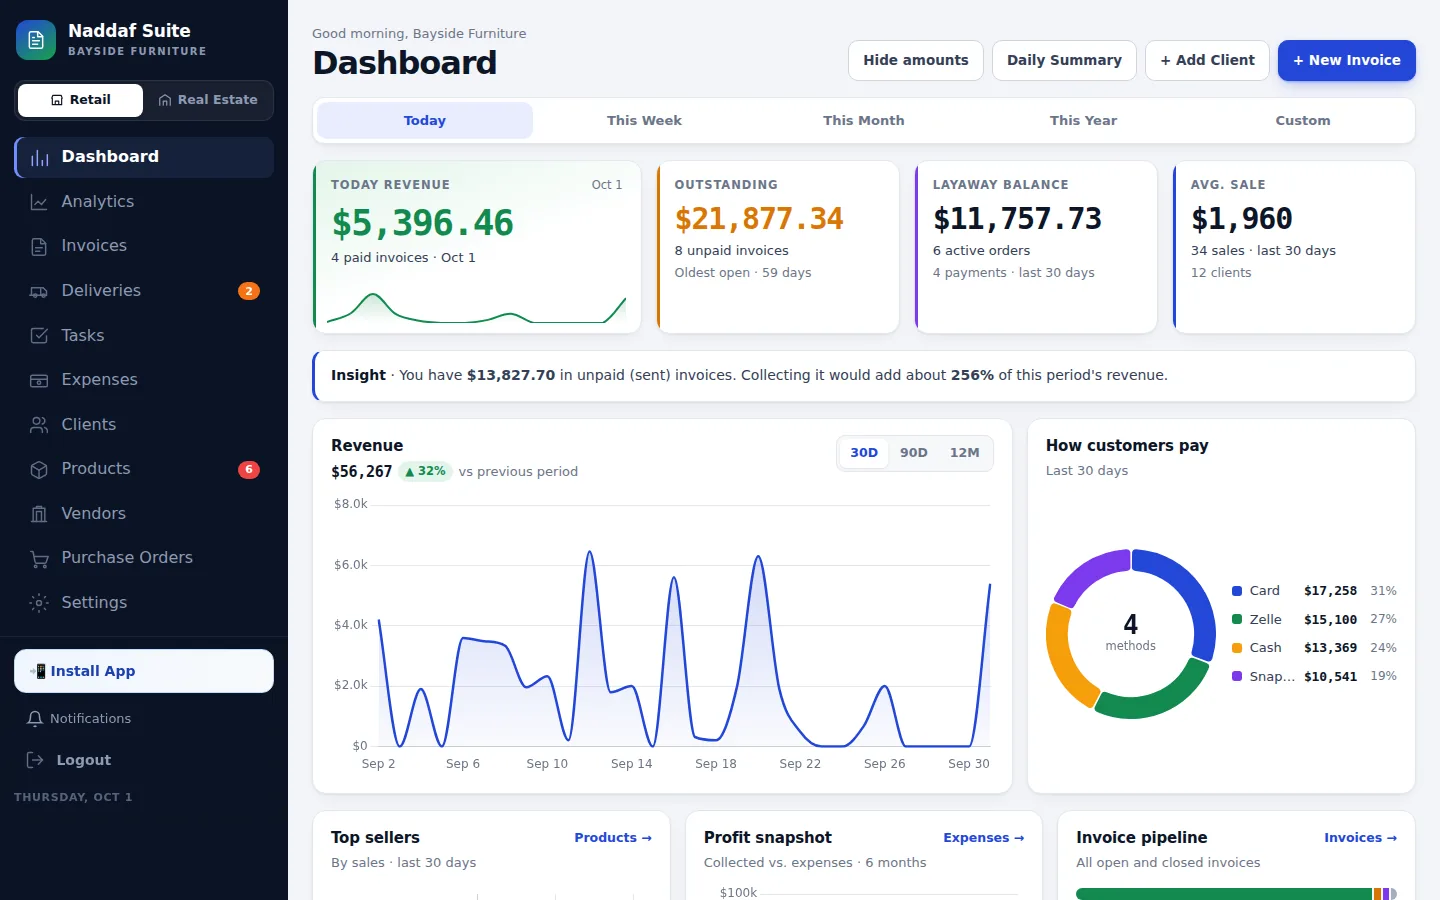Screen dimensions: 1440x900
Task: Open Analytics from the sidebar
Action: coord(144,202)
